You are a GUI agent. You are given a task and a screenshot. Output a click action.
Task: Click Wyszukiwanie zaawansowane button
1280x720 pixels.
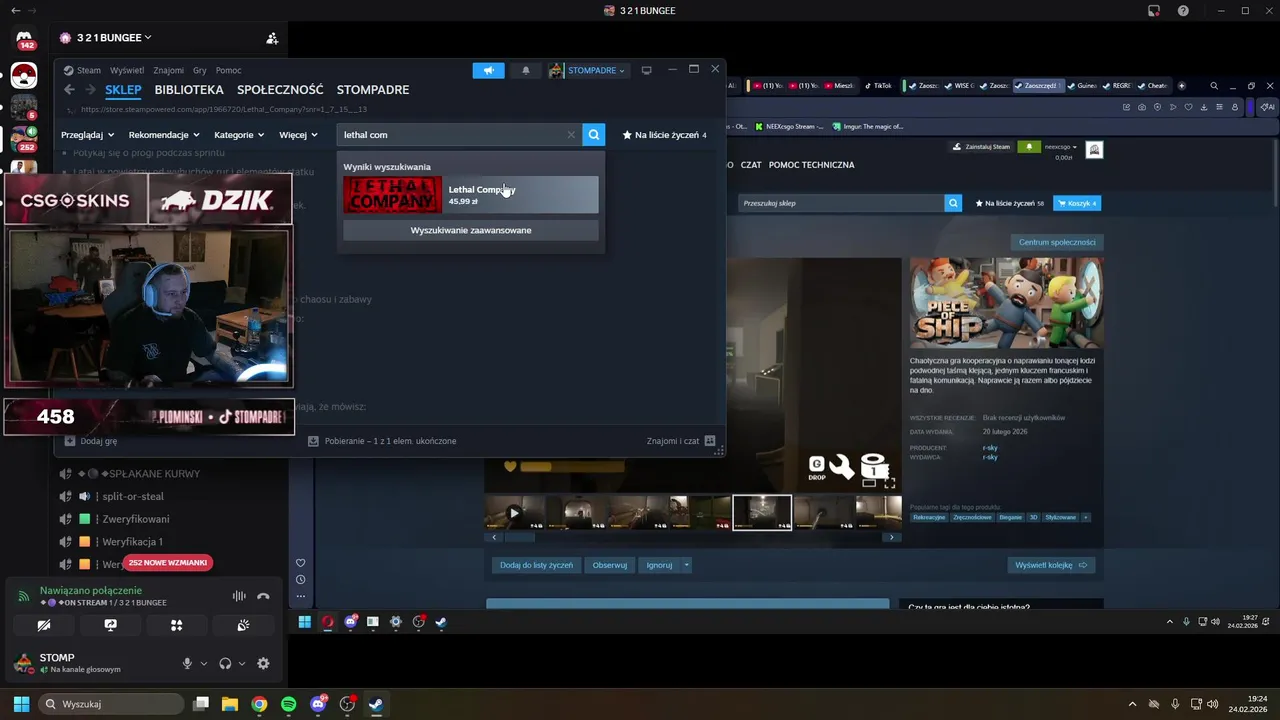pyautogui.click(x=471, y=230)
